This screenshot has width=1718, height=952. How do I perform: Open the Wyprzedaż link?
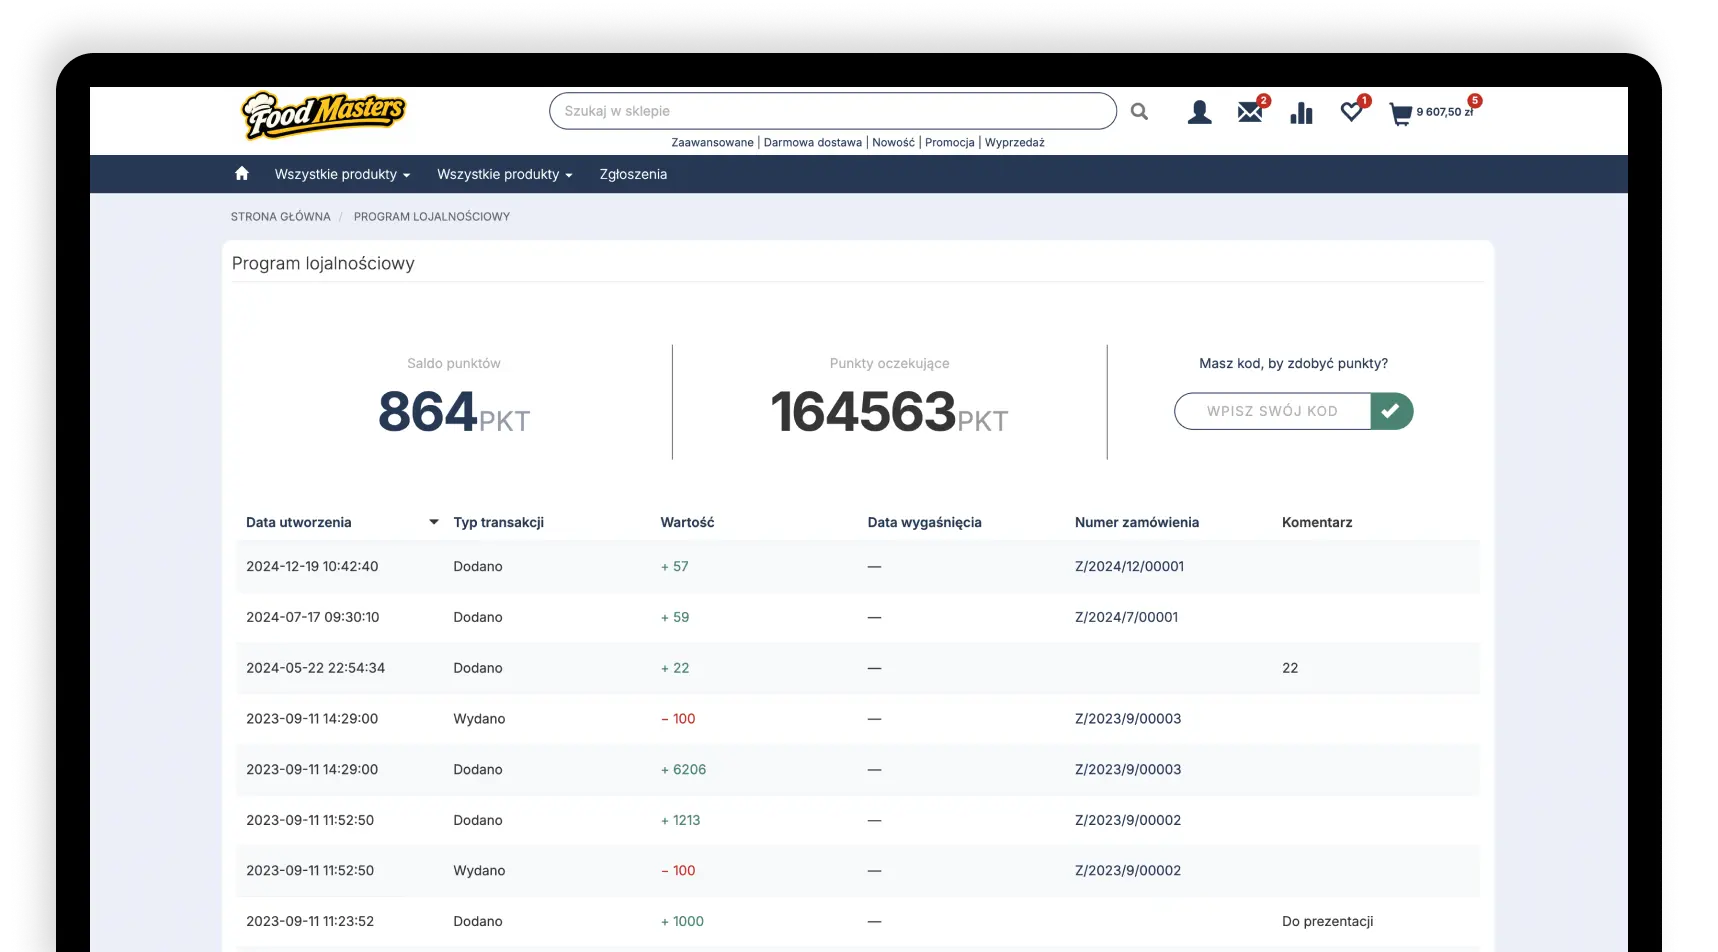point(1014,142)
